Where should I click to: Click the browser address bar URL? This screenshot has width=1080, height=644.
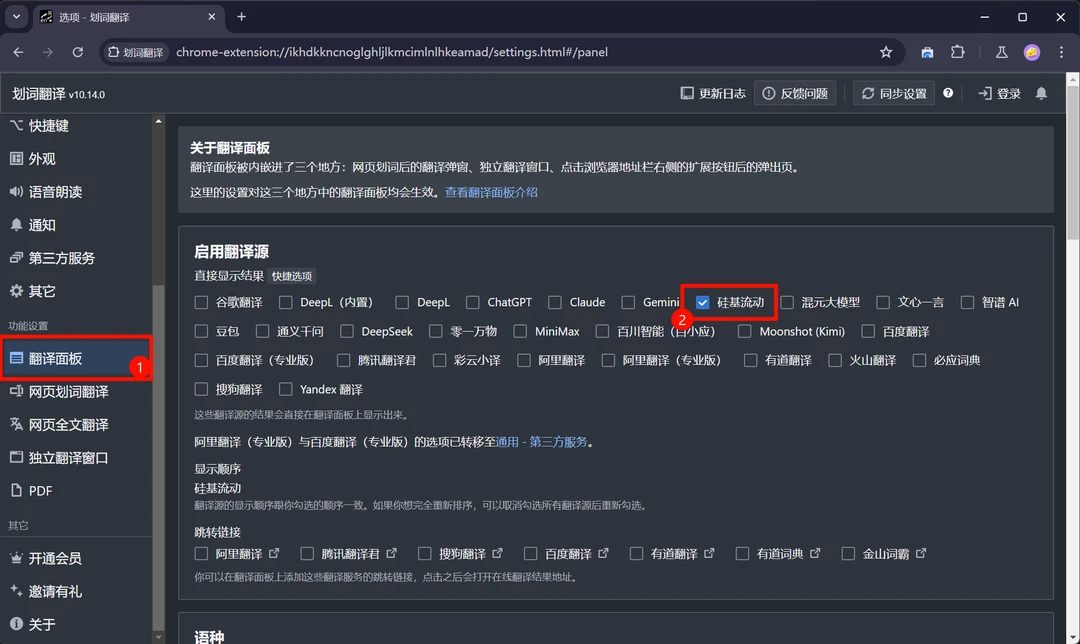[x=391, y=52]
